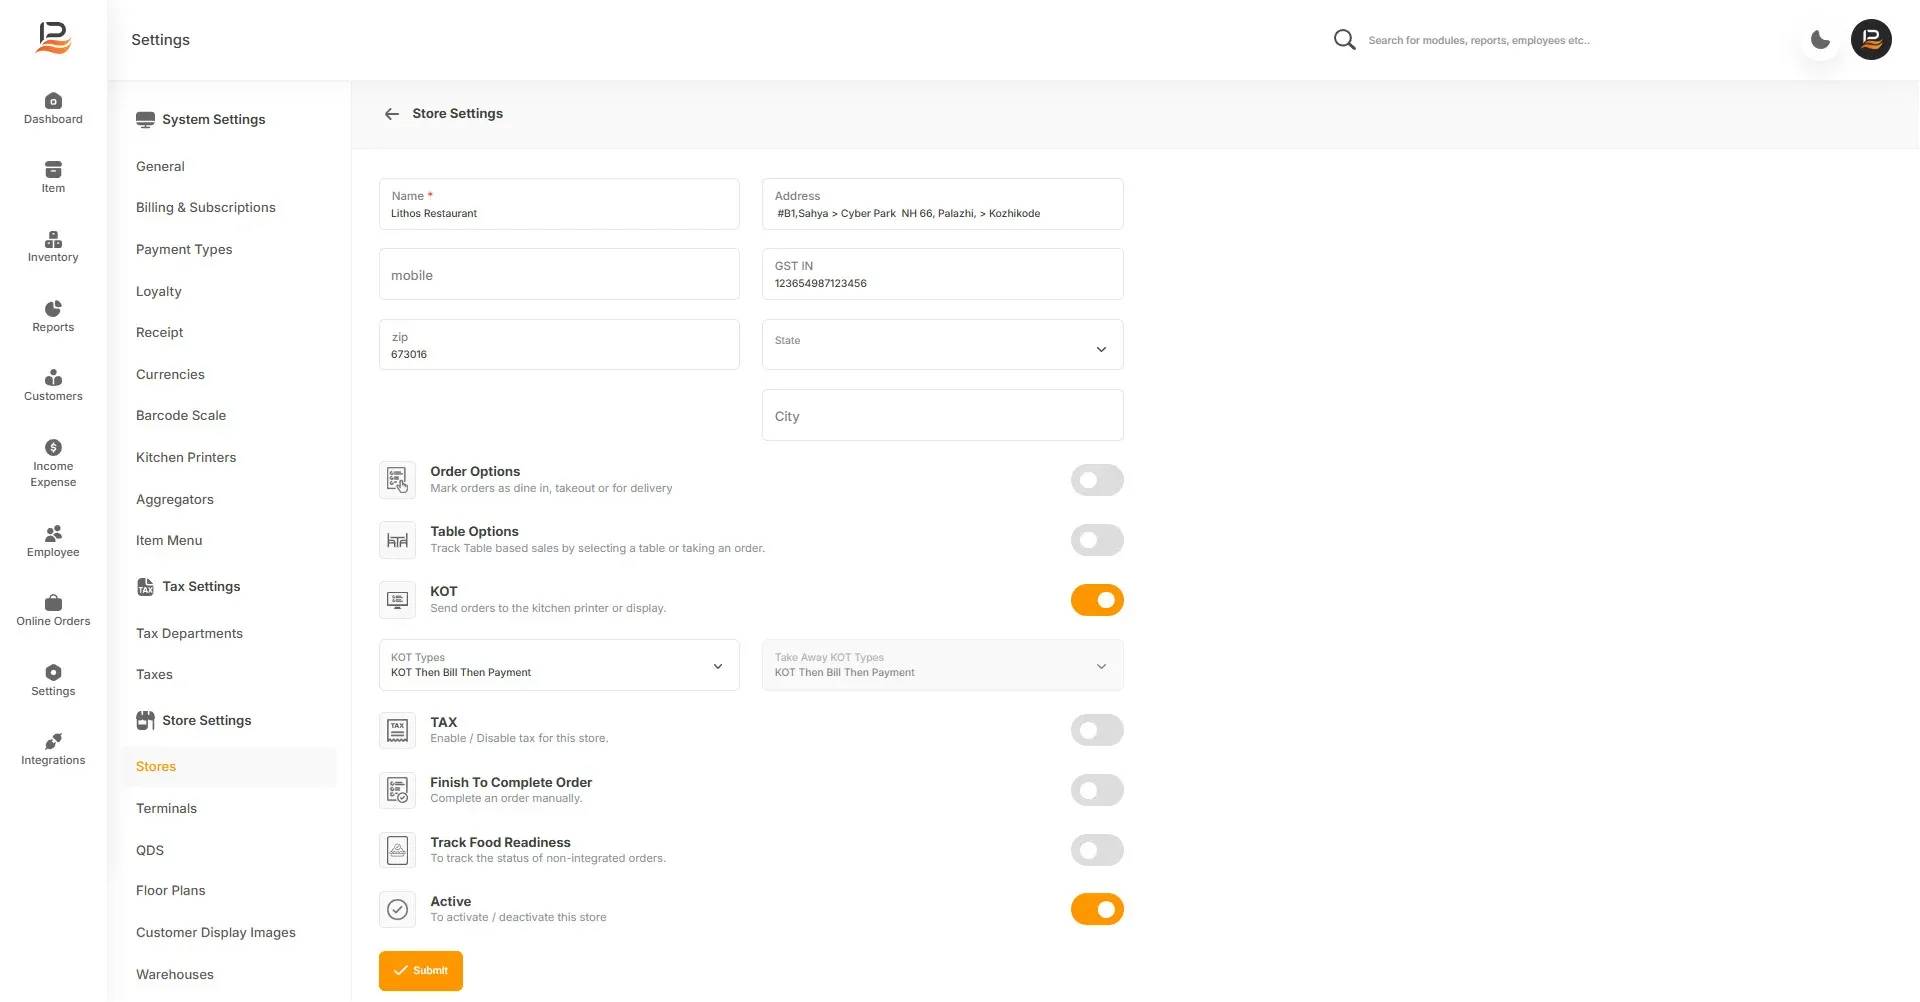The width and height of the screenshot is (1920, 1002).
Task: Turn off the KOT toggle
Action: 1097,600
